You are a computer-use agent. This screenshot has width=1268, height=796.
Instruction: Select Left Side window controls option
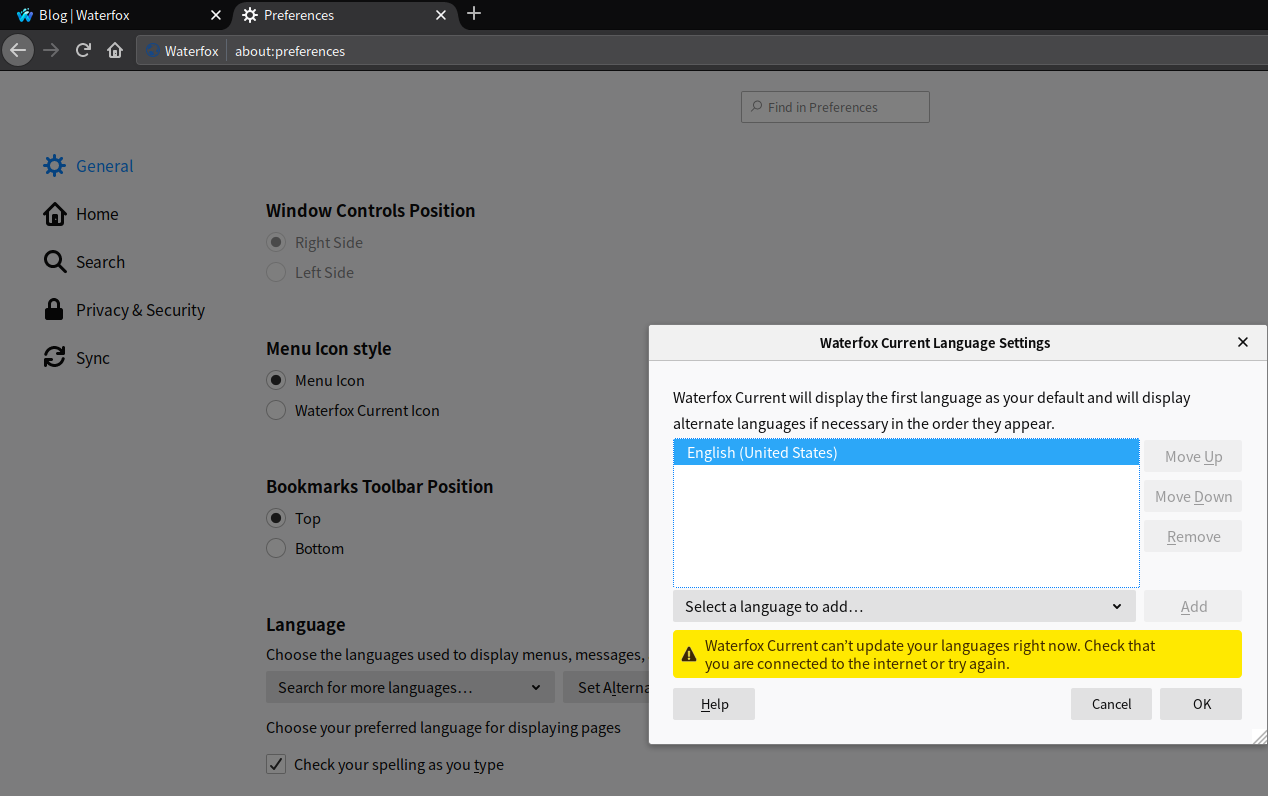coord(276,273)
